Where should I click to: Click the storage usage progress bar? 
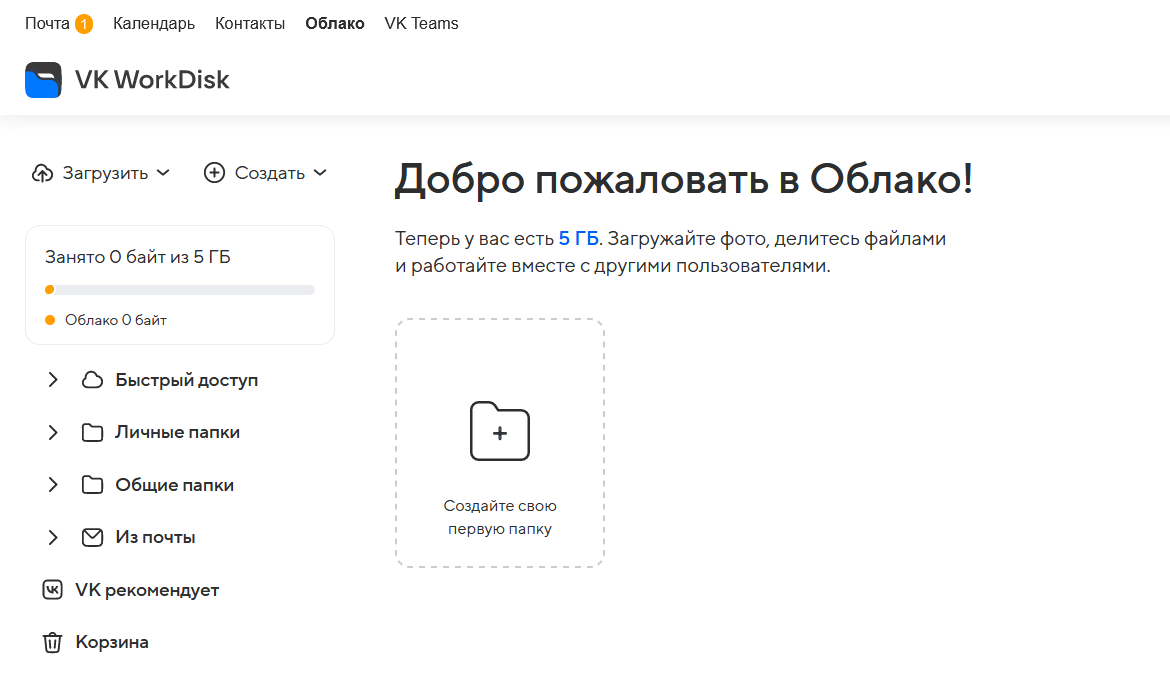180,290
